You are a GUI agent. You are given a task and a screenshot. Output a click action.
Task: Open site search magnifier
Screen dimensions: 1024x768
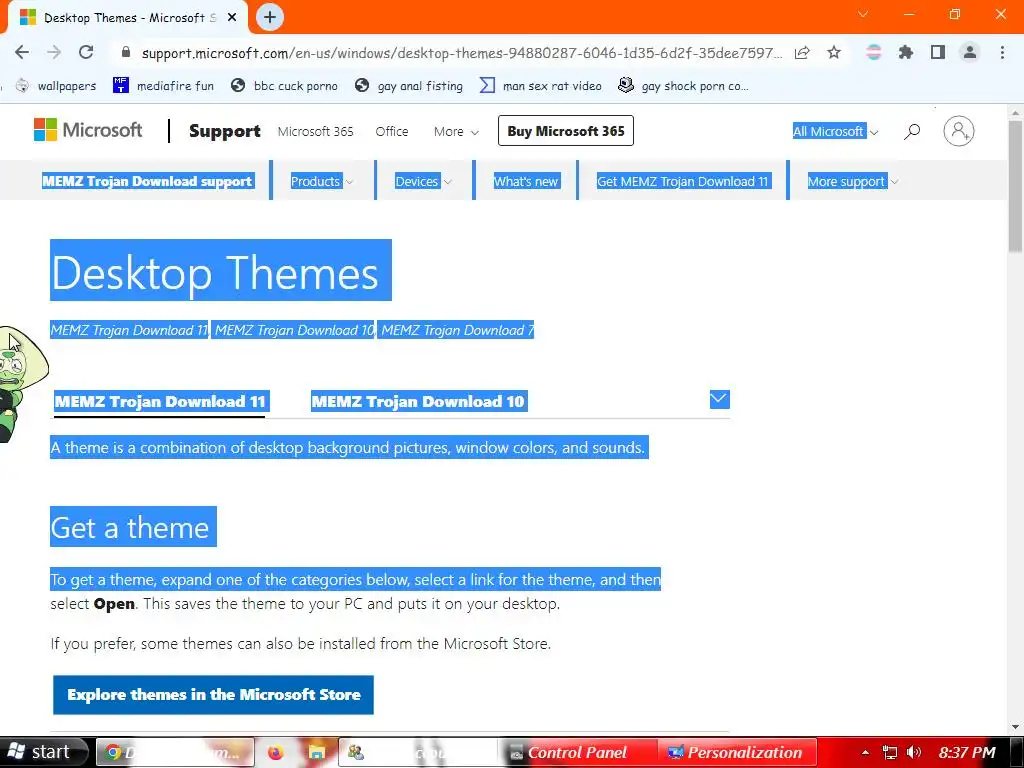912,131
